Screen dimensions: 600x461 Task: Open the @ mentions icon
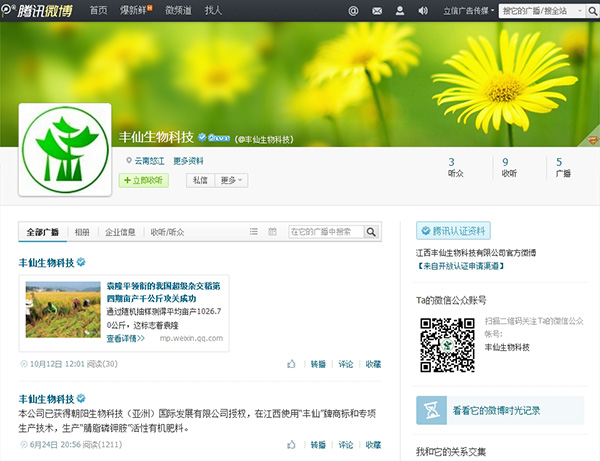pyautogui.click(x=353, y=11)
